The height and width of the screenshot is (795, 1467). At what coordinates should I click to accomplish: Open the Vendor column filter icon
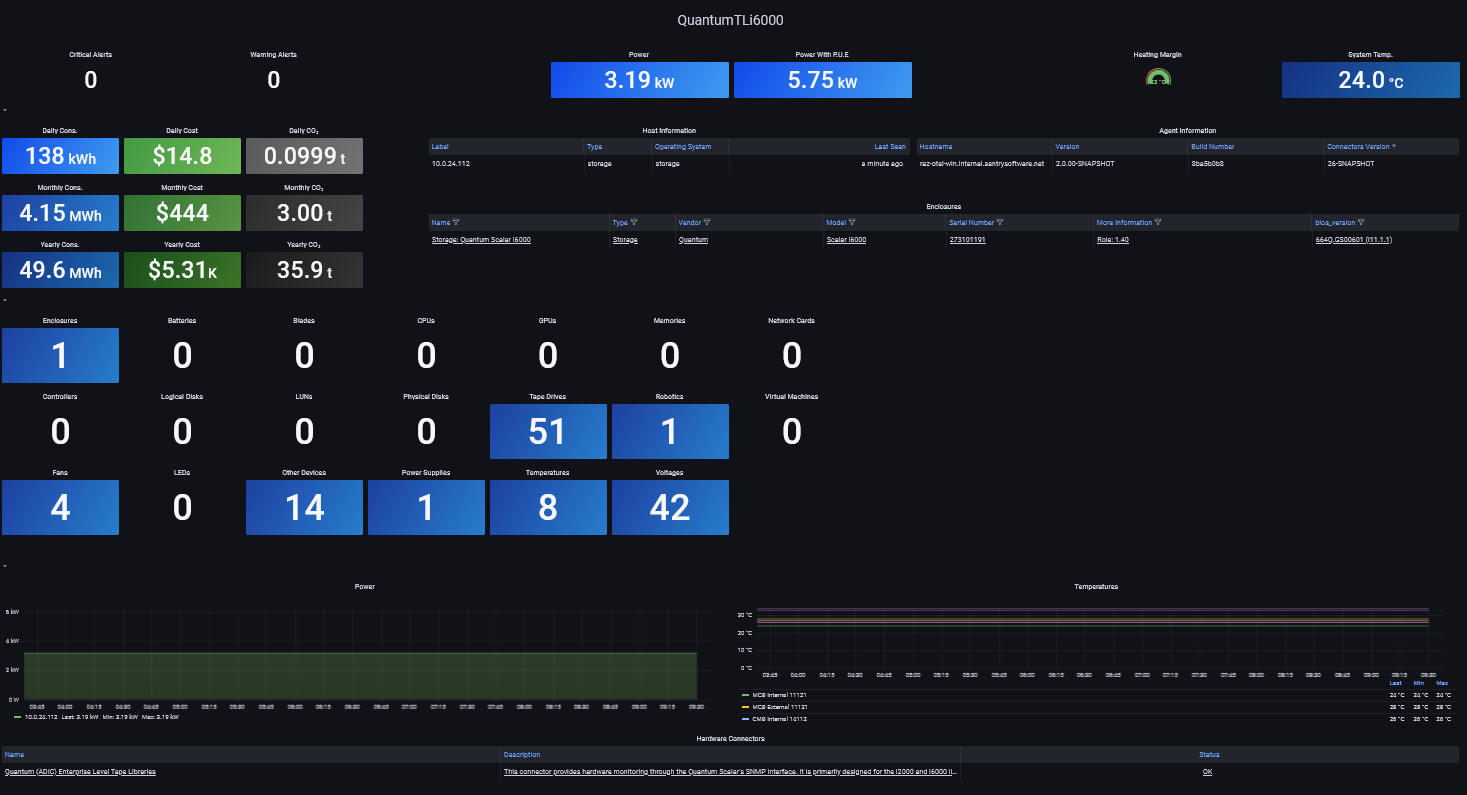[x=707, y=223]
